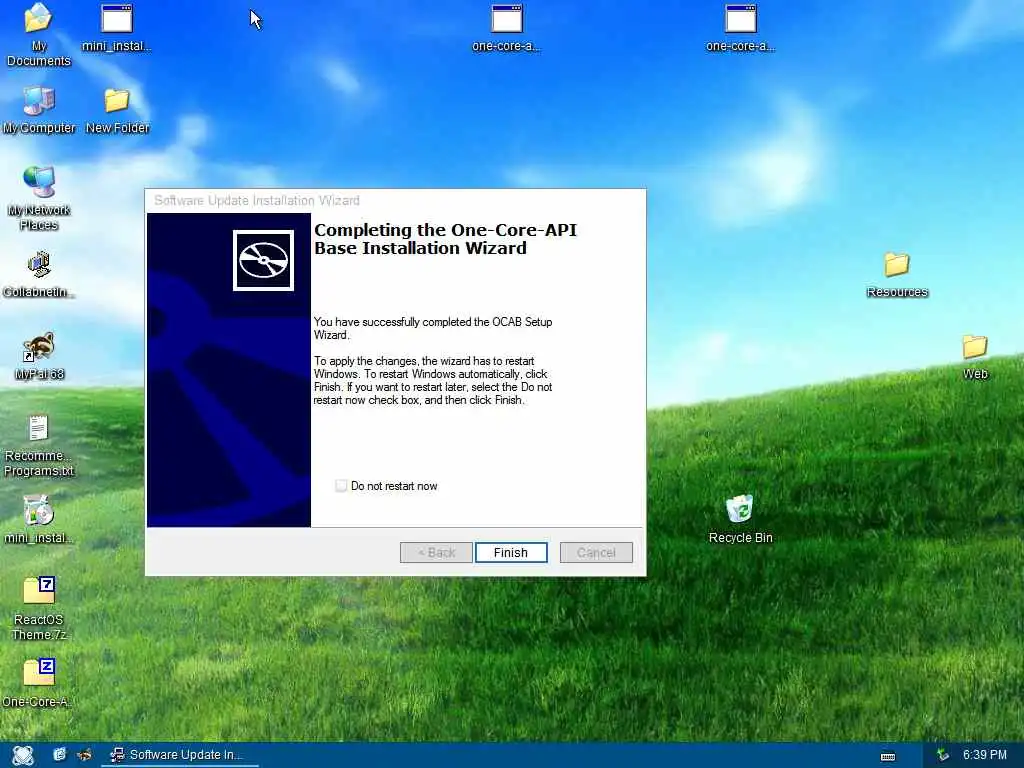Tick the Do not restart now checkbox
The image size is (1024, 768).
[341, 486]
